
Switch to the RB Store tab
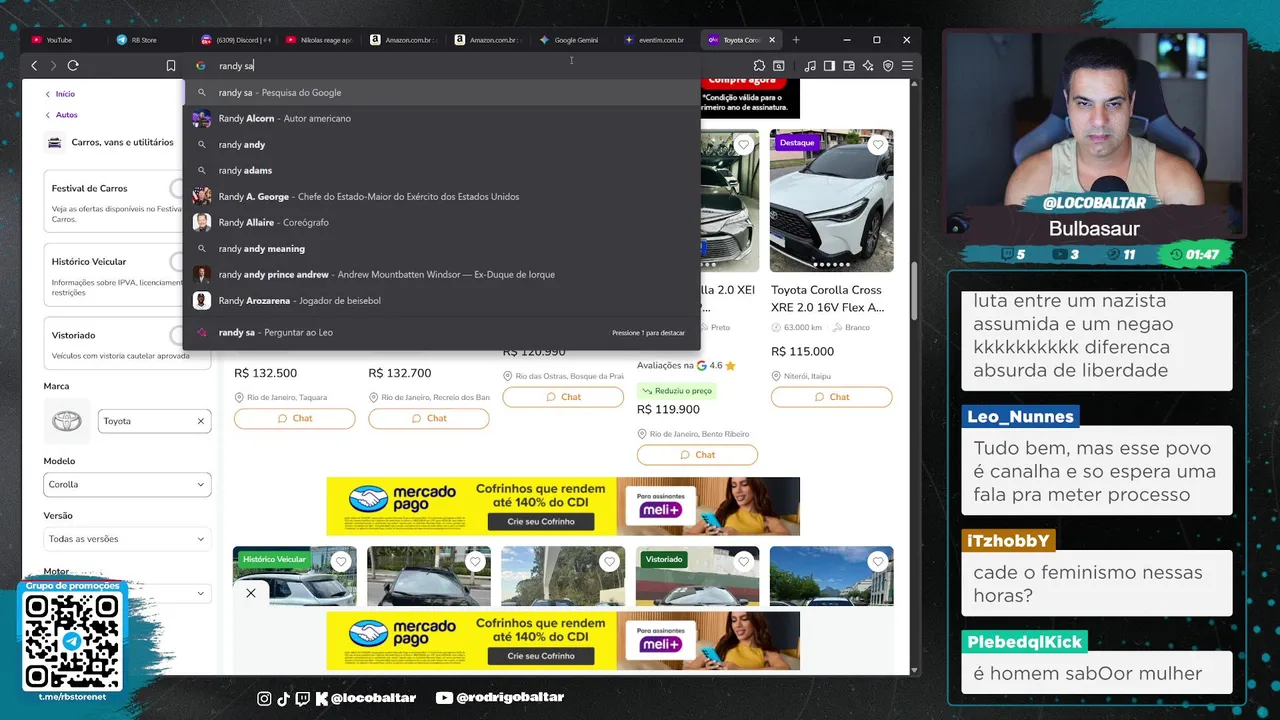coord(147,40)
